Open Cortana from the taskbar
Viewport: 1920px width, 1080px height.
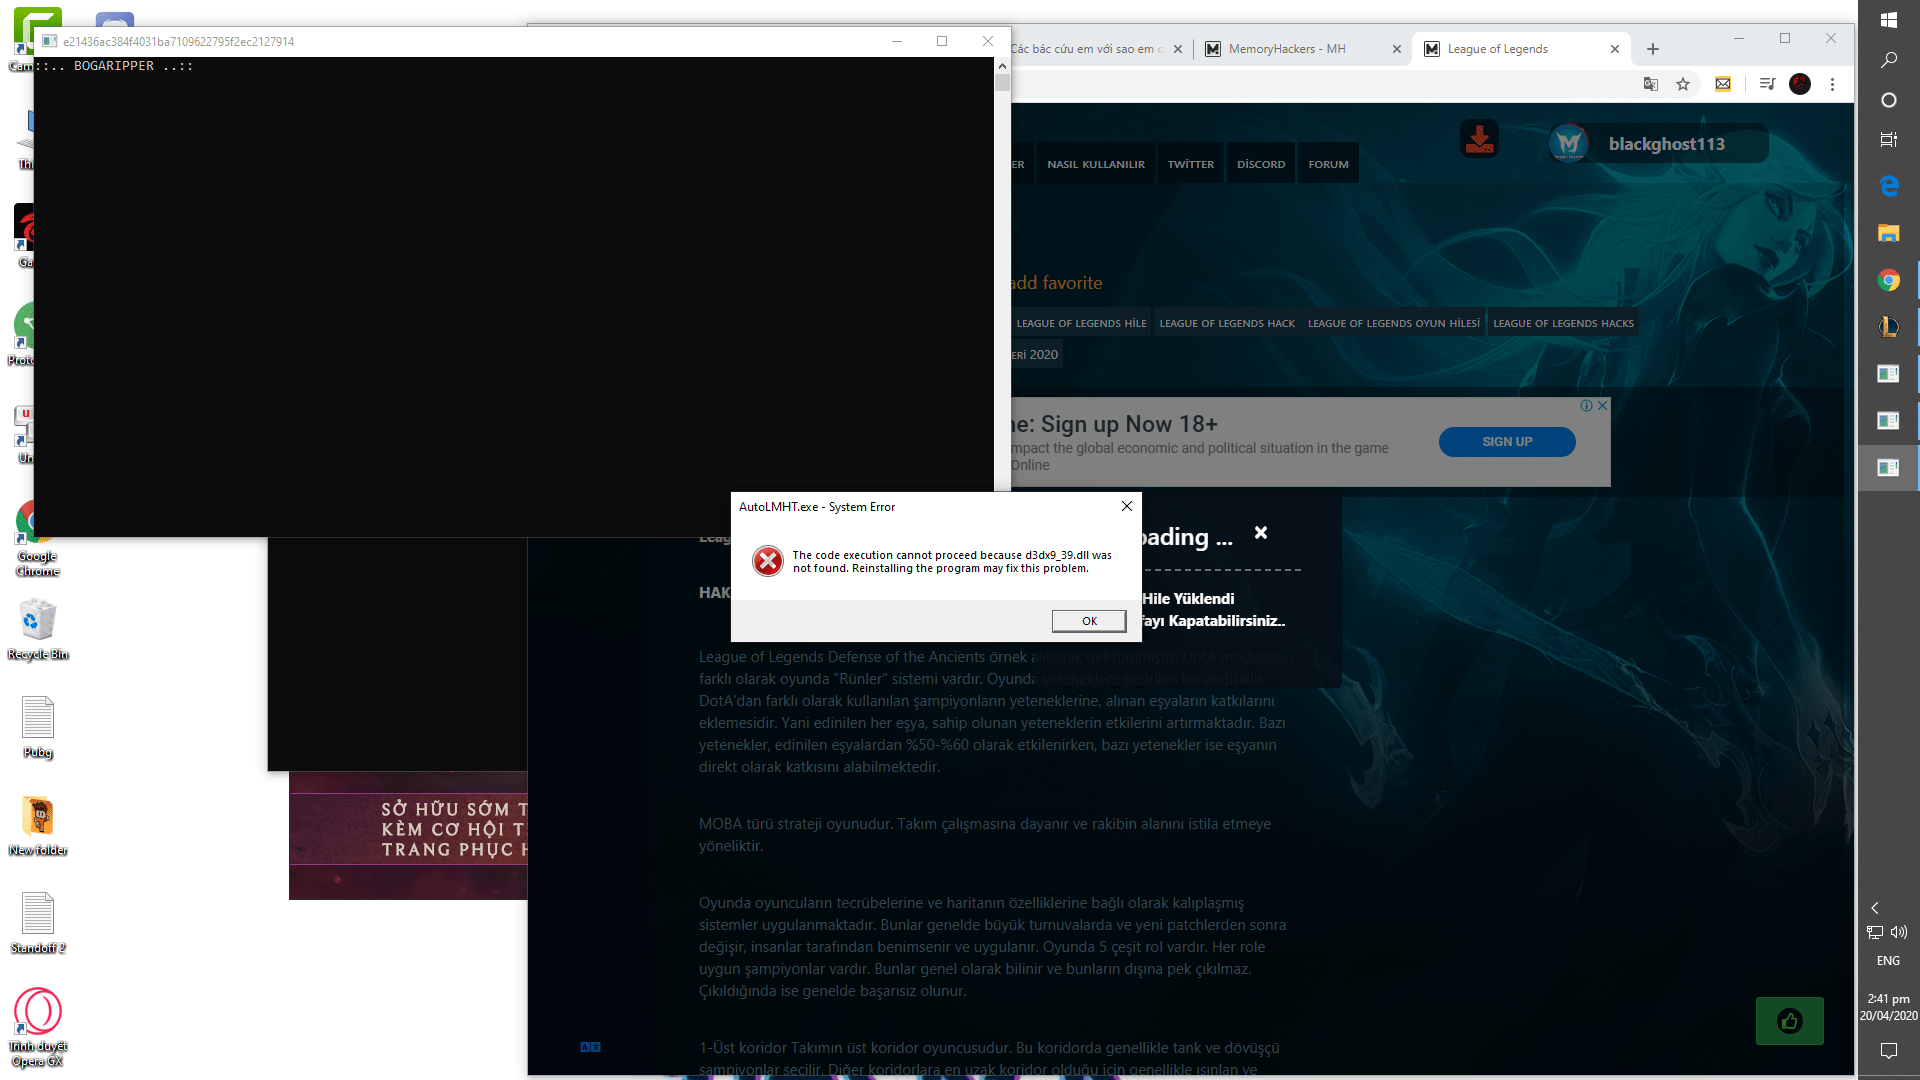[x=1888, y=100]
